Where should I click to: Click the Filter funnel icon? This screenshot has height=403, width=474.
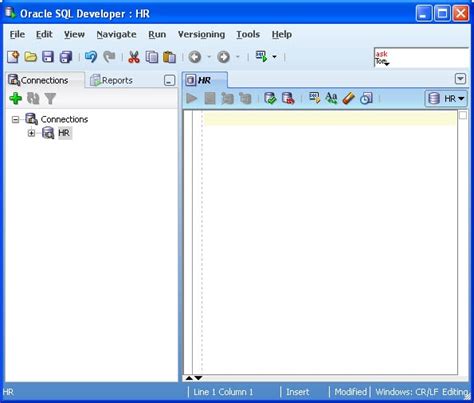click(50, 99)
